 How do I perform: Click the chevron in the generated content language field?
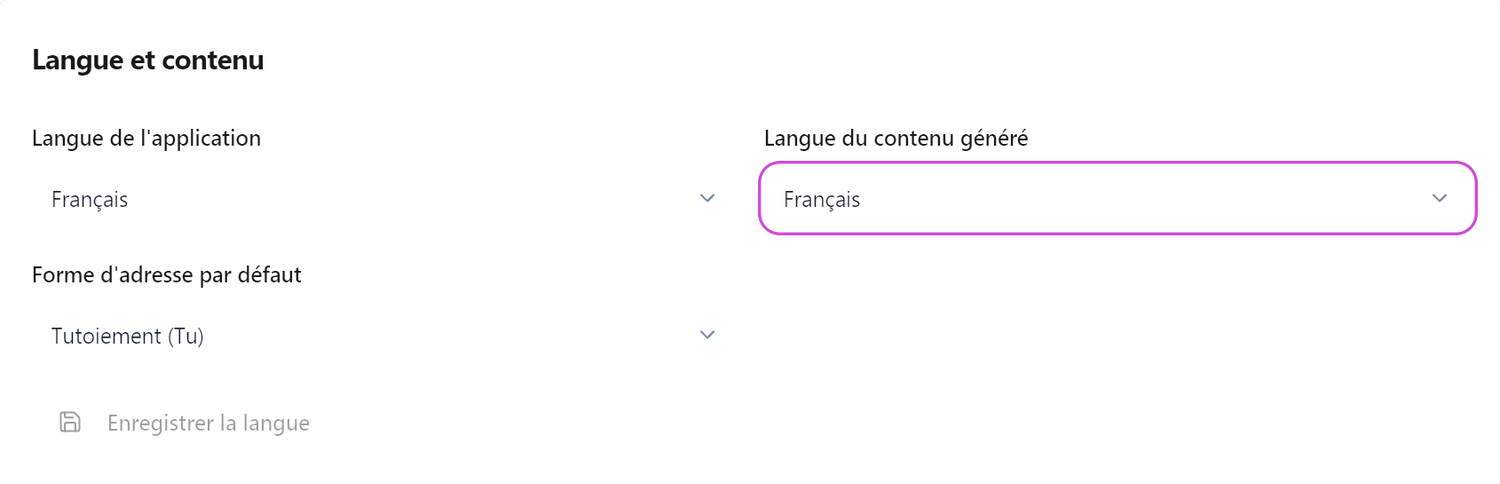1440,199
